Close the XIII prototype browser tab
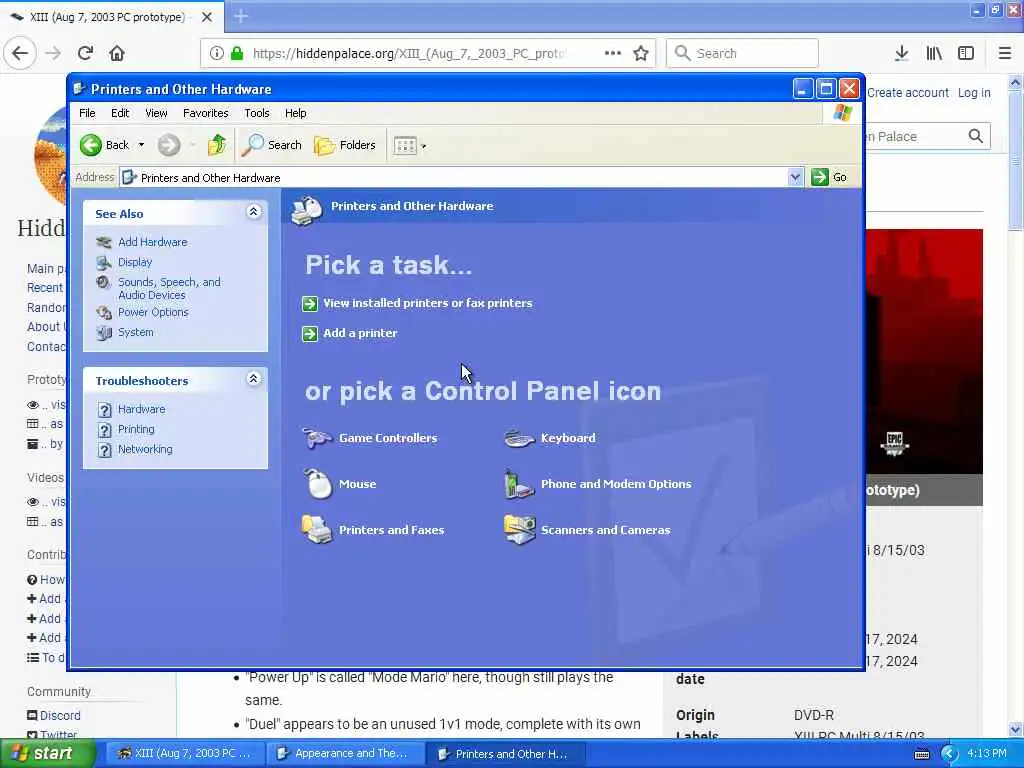 point(206,17)
